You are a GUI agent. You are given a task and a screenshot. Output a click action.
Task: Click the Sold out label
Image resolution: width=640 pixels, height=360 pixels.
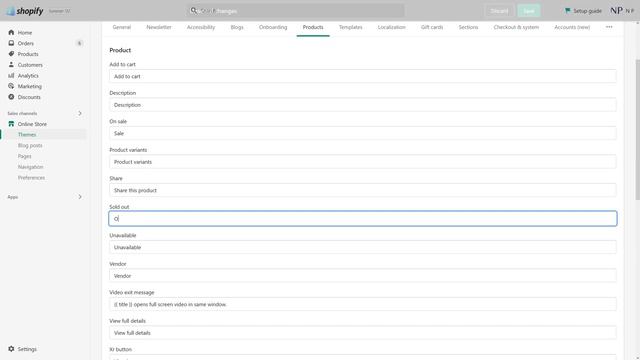119,207
